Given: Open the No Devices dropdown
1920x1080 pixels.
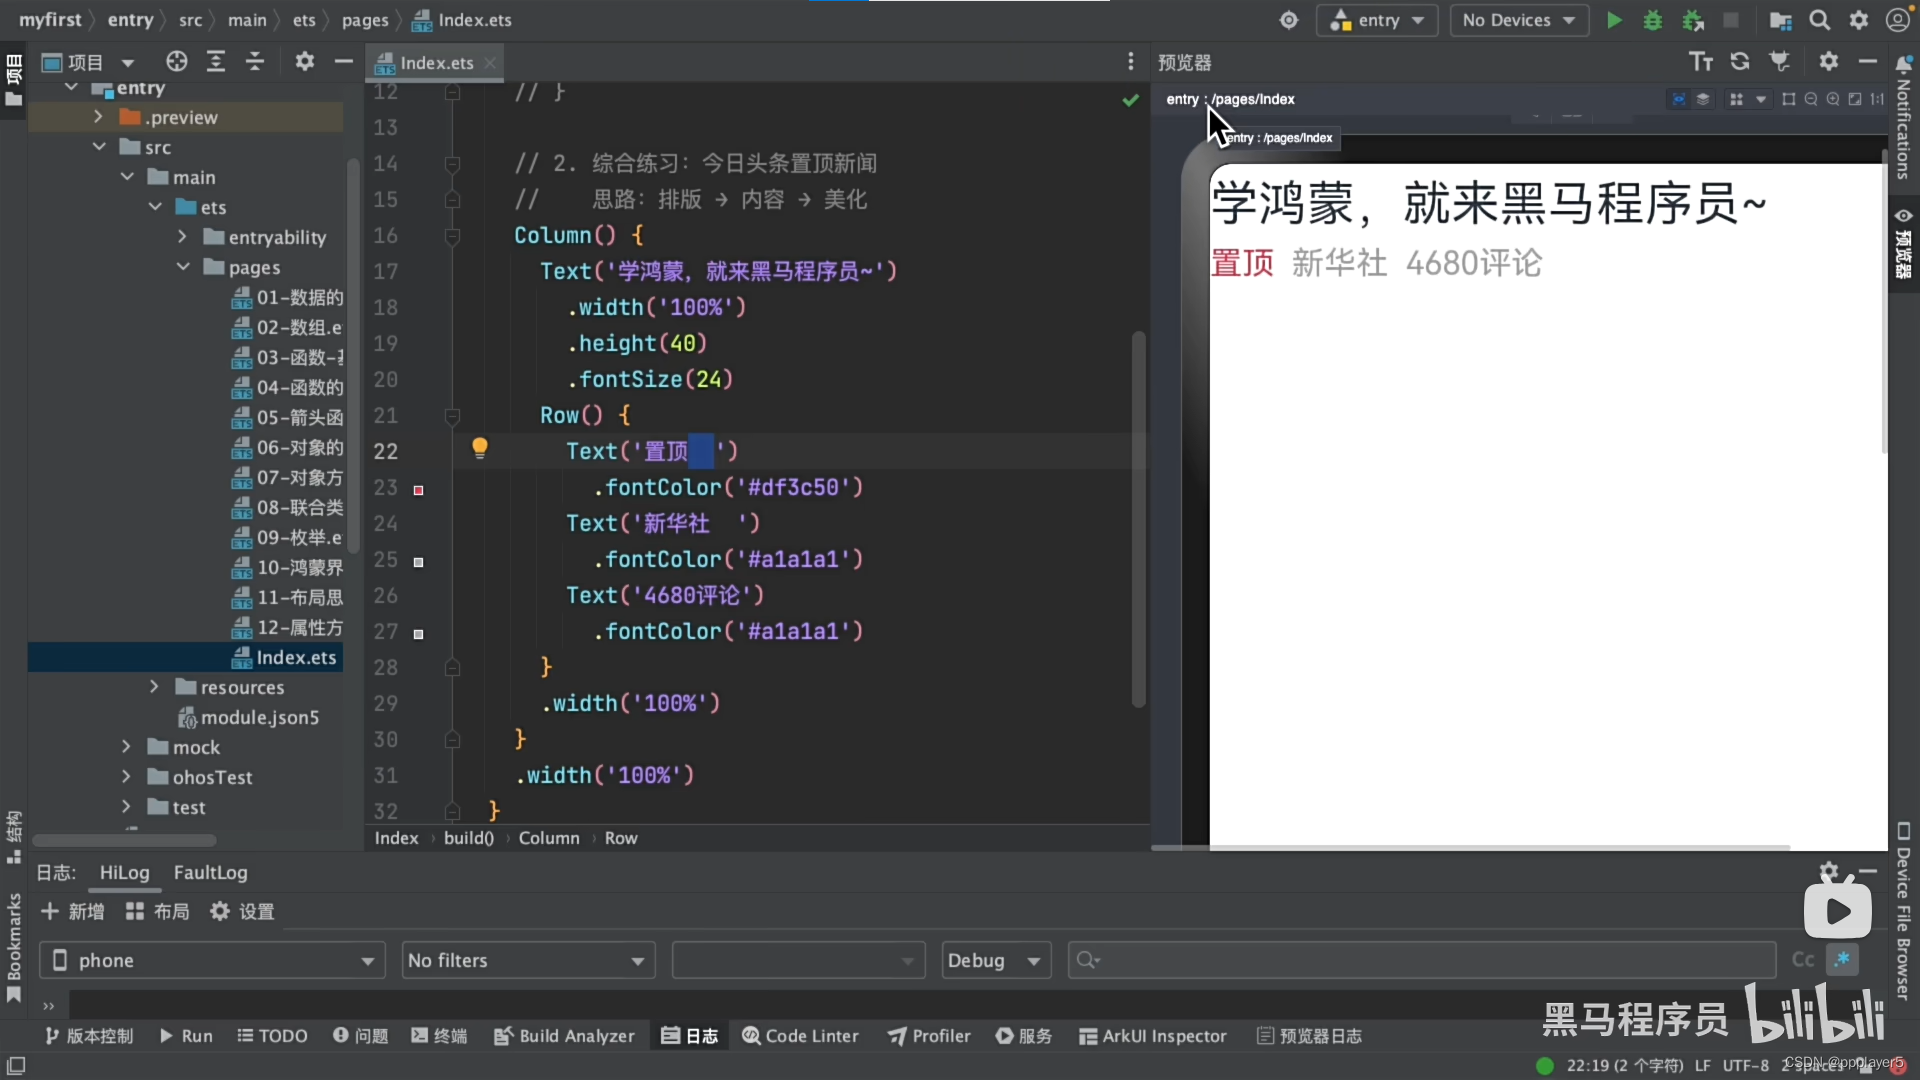Looking at the screenshot, I should pyautogui.click(x=1518, y=20).
